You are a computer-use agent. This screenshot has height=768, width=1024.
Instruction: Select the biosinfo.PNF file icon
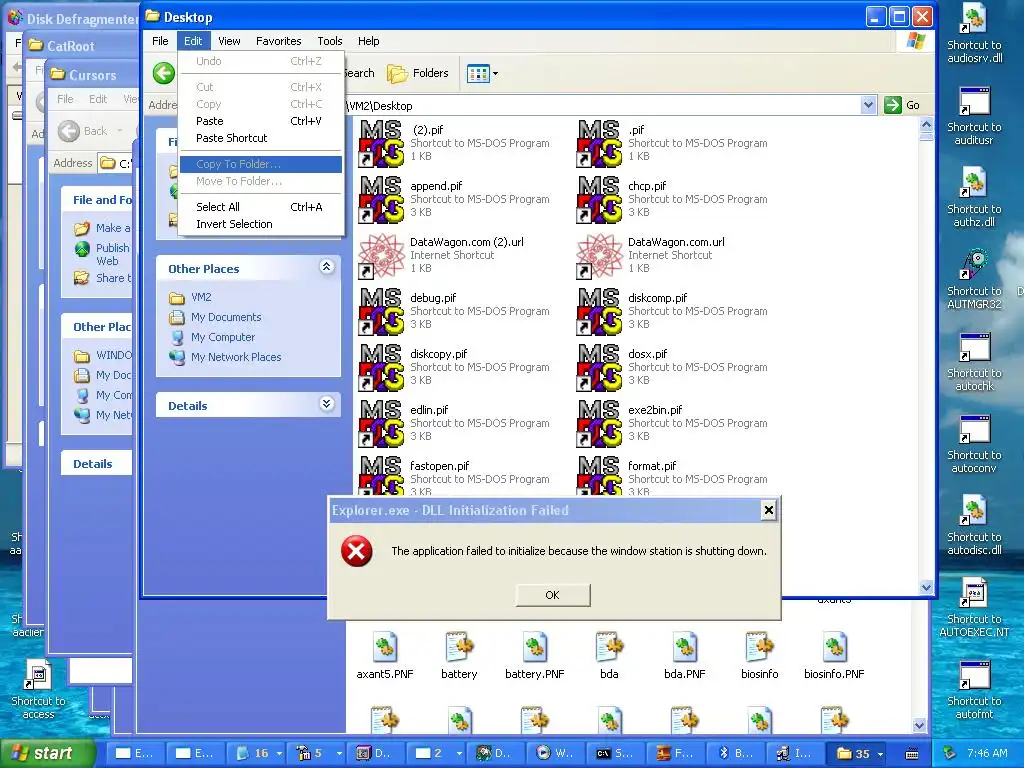pyautogui.click(x=834, y=656)
